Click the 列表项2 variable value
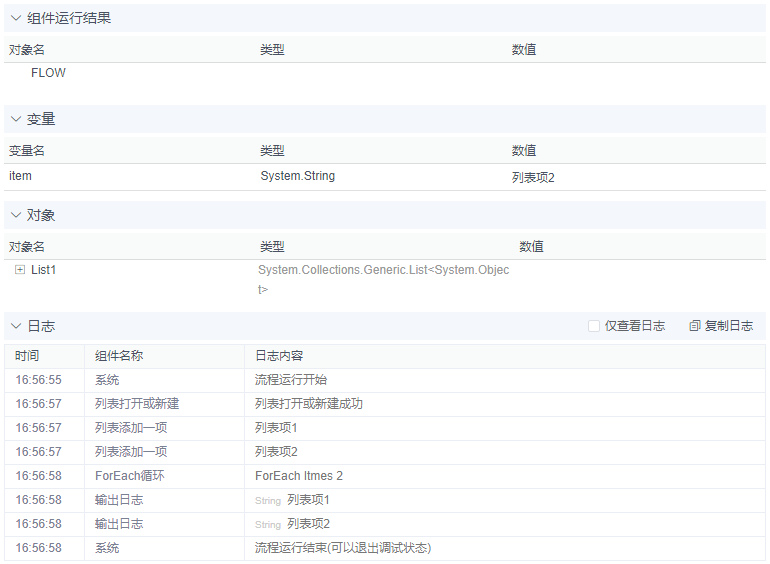The width and height of the screenshot is (770, 564). [x=533, y=177]
